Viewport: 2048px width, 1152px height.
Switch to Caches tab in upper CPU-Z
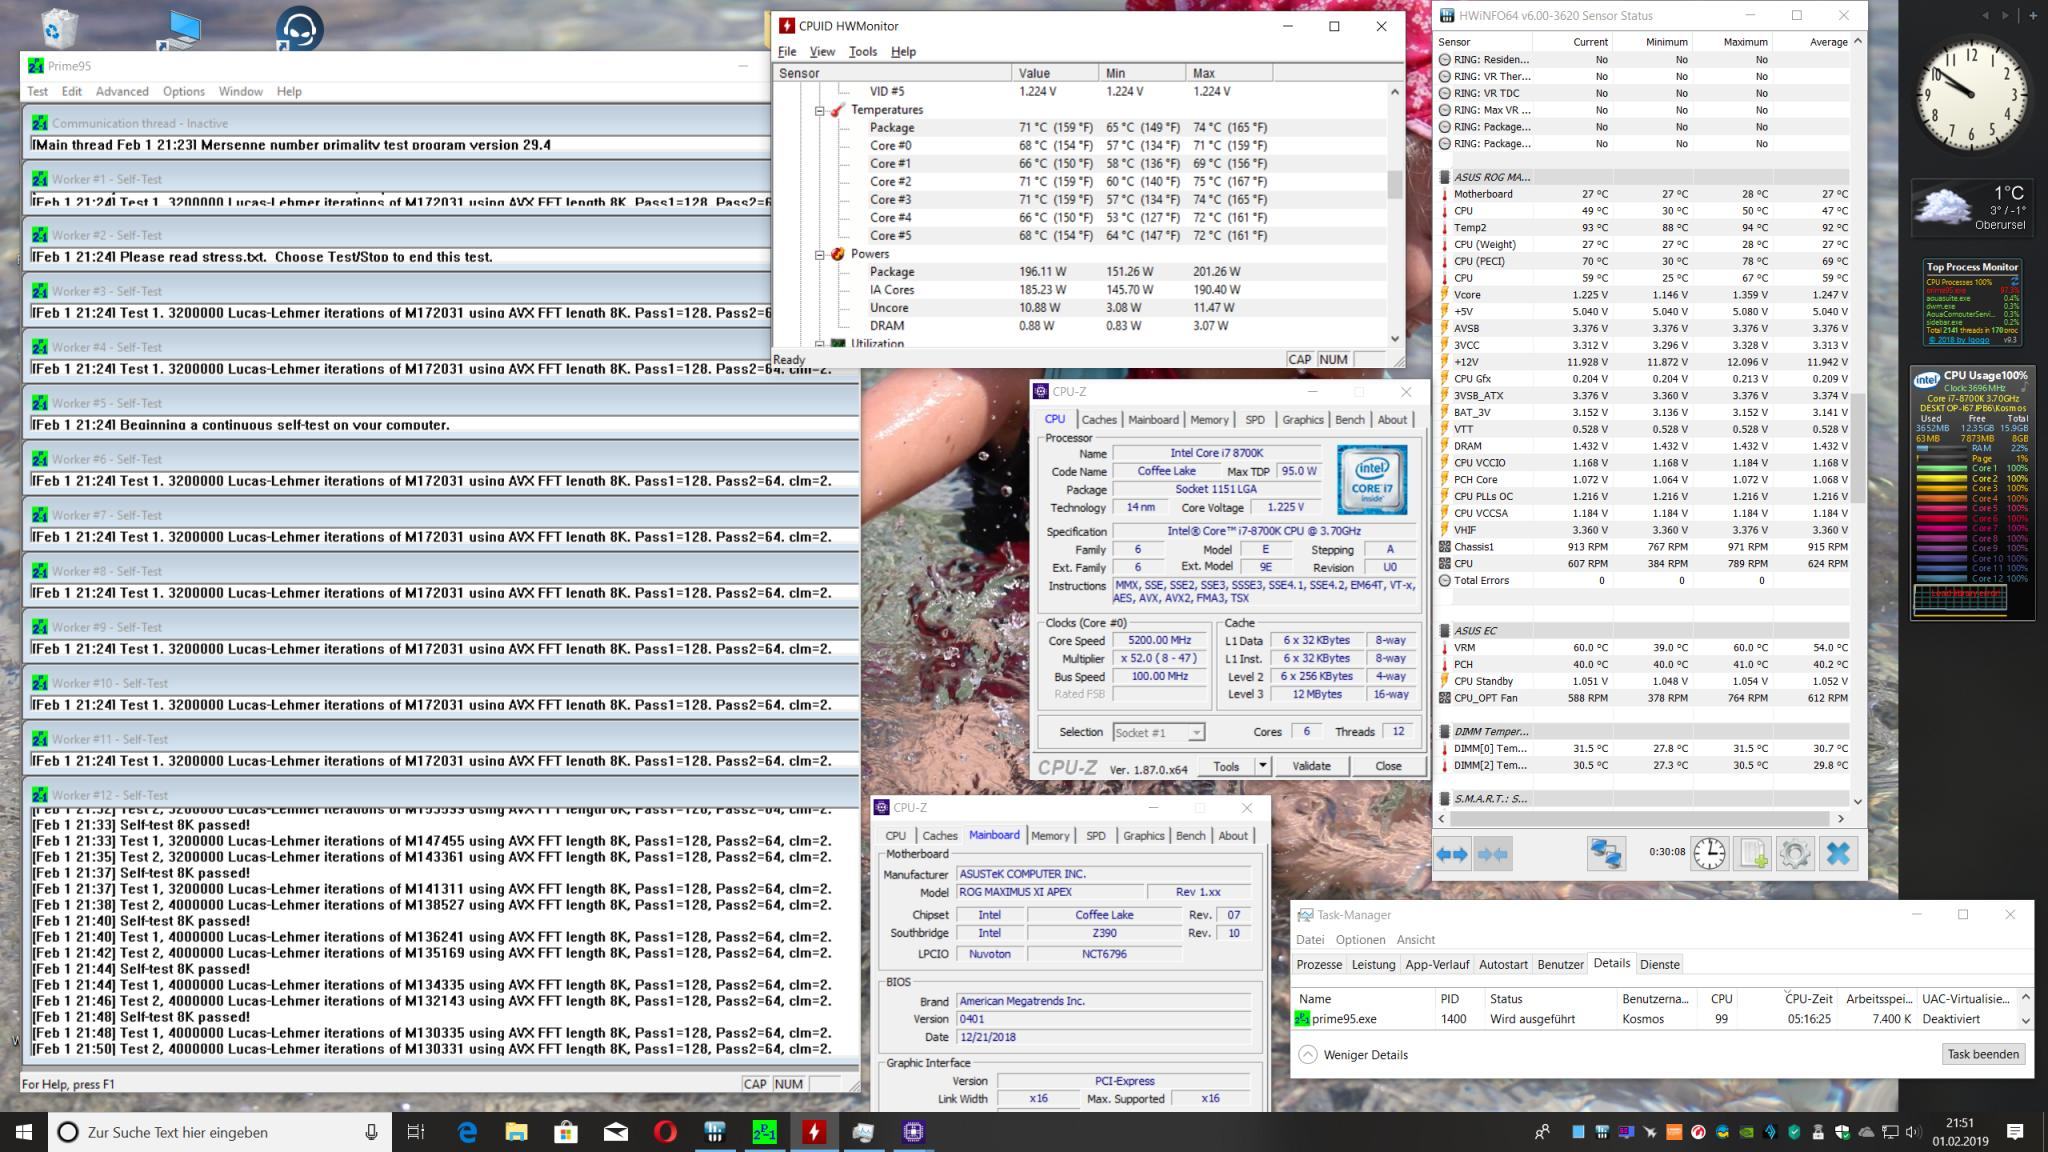point(1098,420)
